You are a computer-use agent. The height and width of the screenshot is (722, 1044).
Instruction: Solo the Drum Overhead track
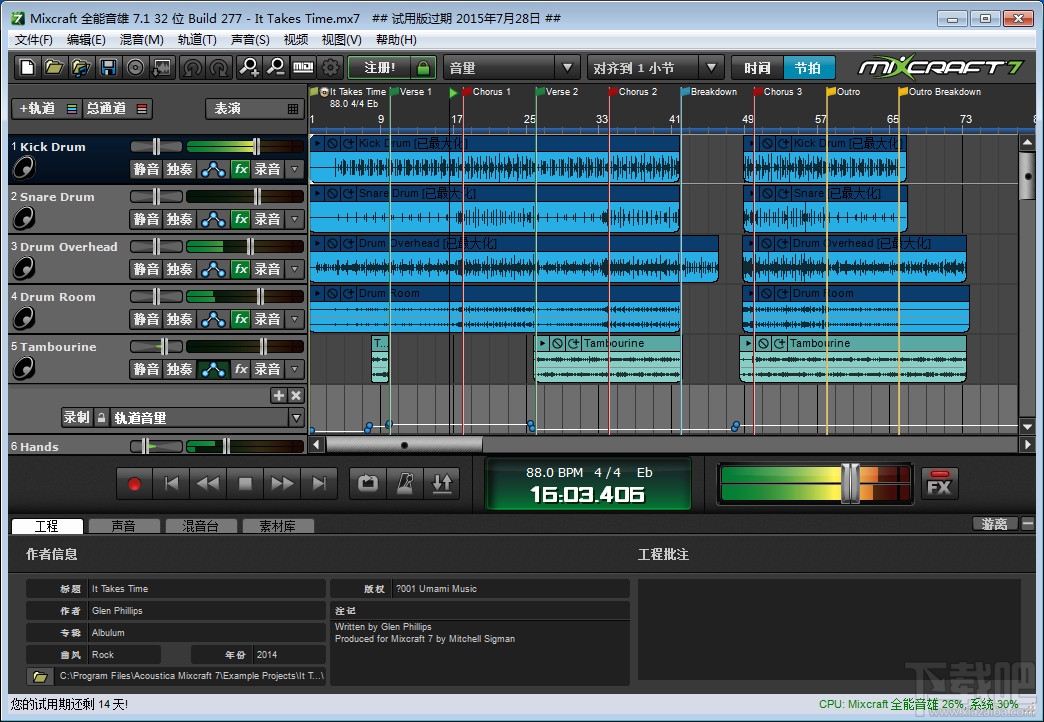point(179,269)
